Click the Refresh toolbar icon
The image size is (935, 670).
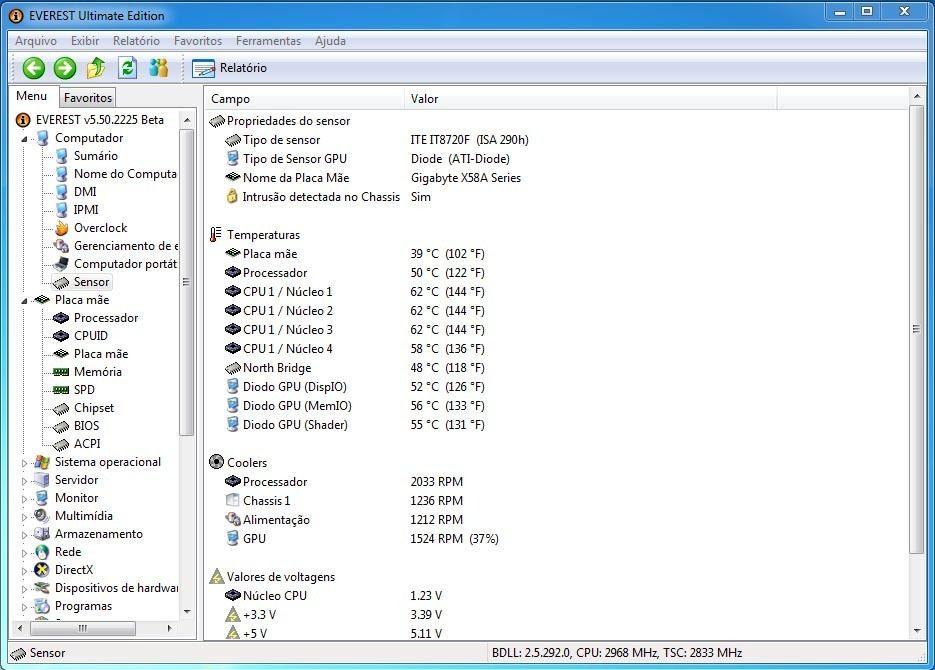[127, 68]
